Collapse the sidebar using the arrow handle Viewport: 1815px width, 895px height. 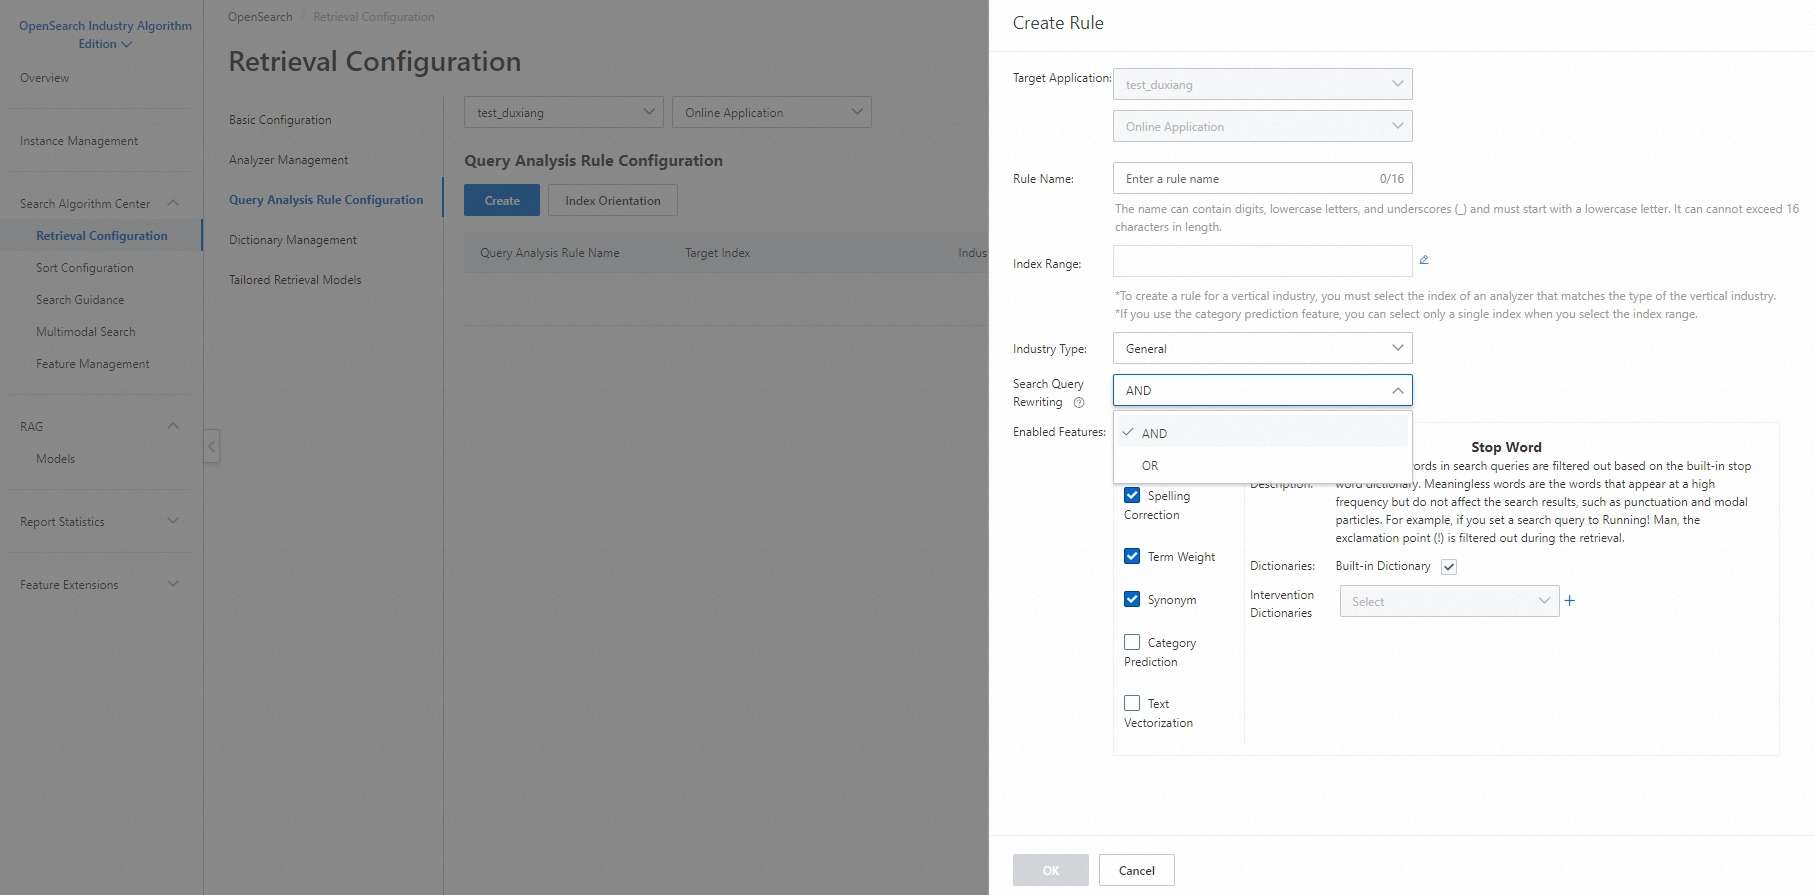(211, 446)
